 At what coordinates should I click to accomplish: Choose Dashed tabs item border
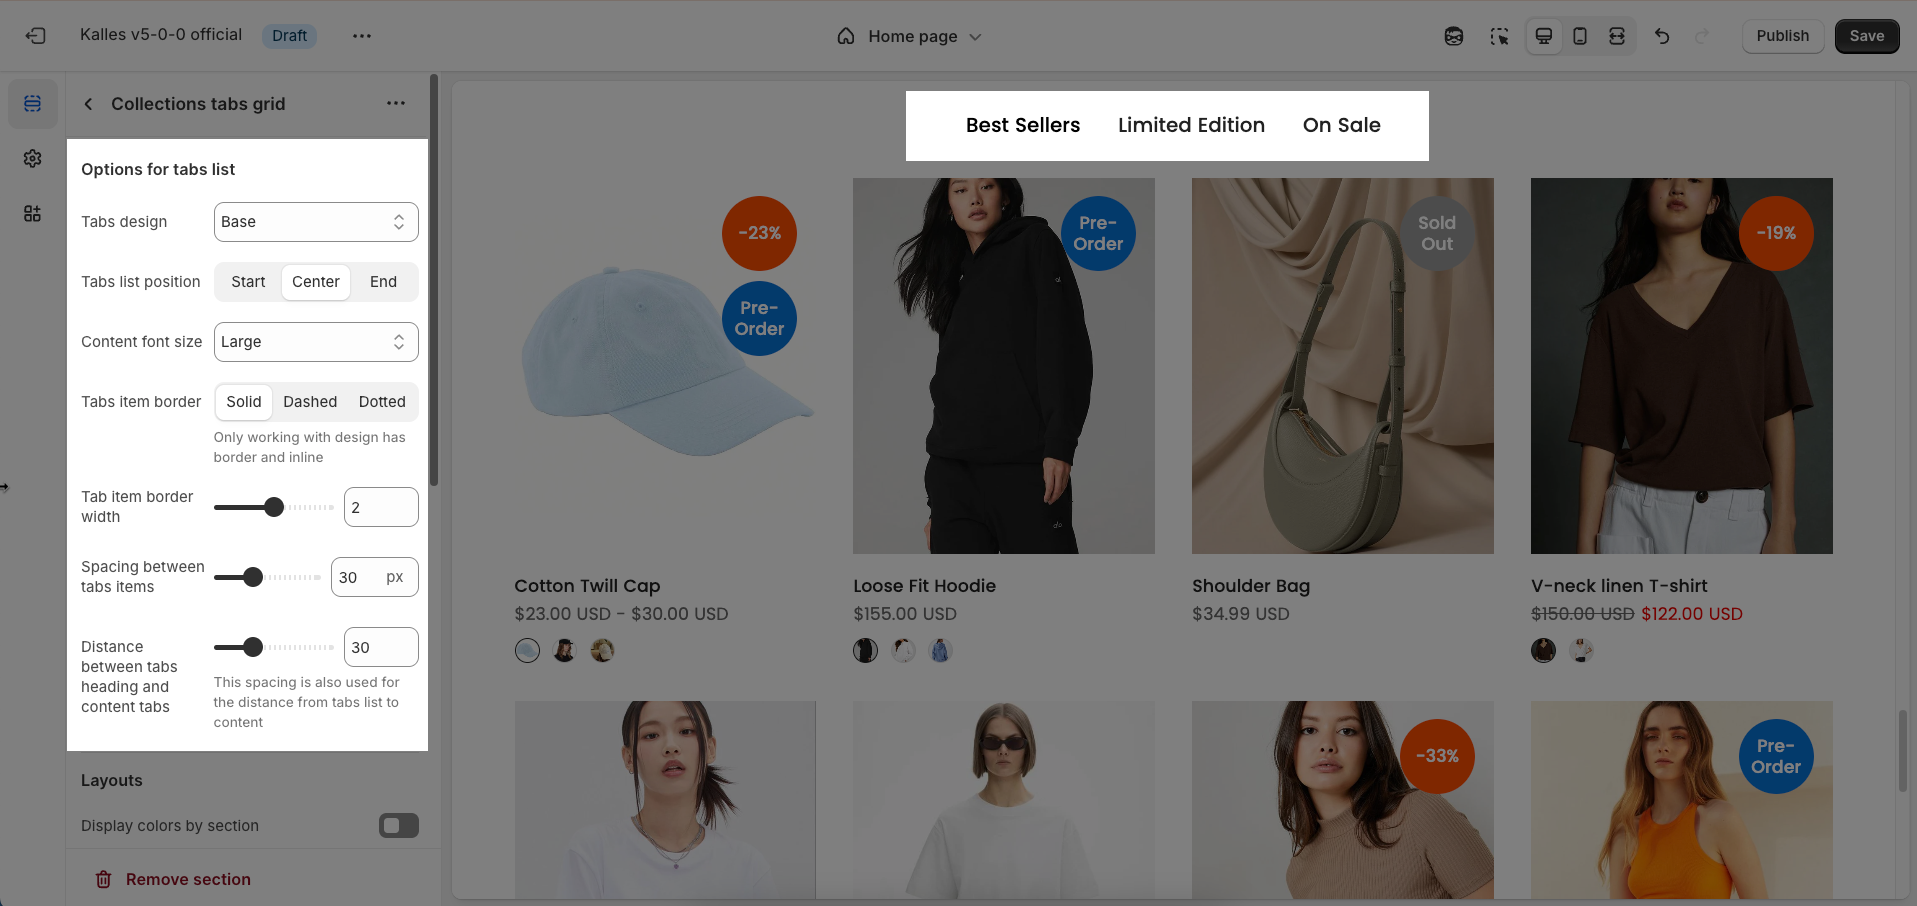pyautogui.click(x=310, y=402)
